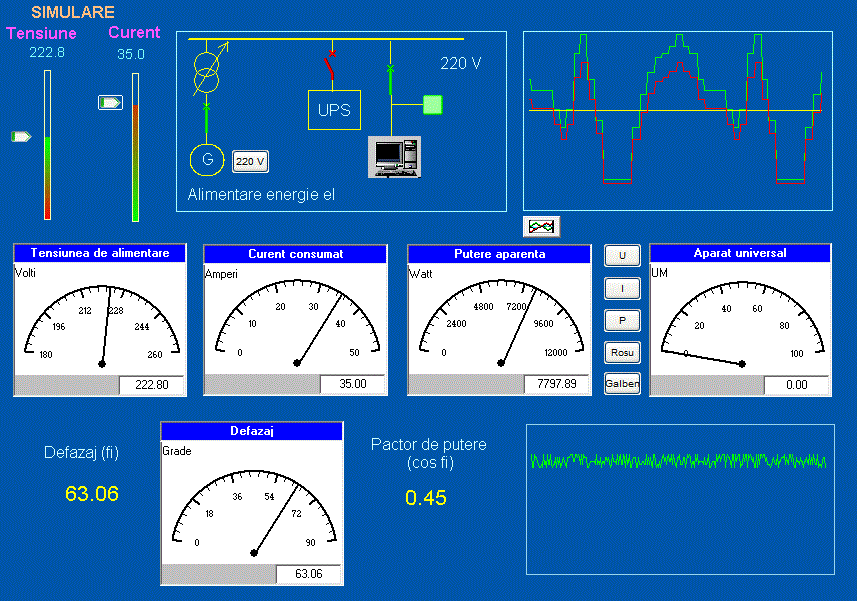
Task: Click the Defazaj gauge value field
Action: pos(308,574)
